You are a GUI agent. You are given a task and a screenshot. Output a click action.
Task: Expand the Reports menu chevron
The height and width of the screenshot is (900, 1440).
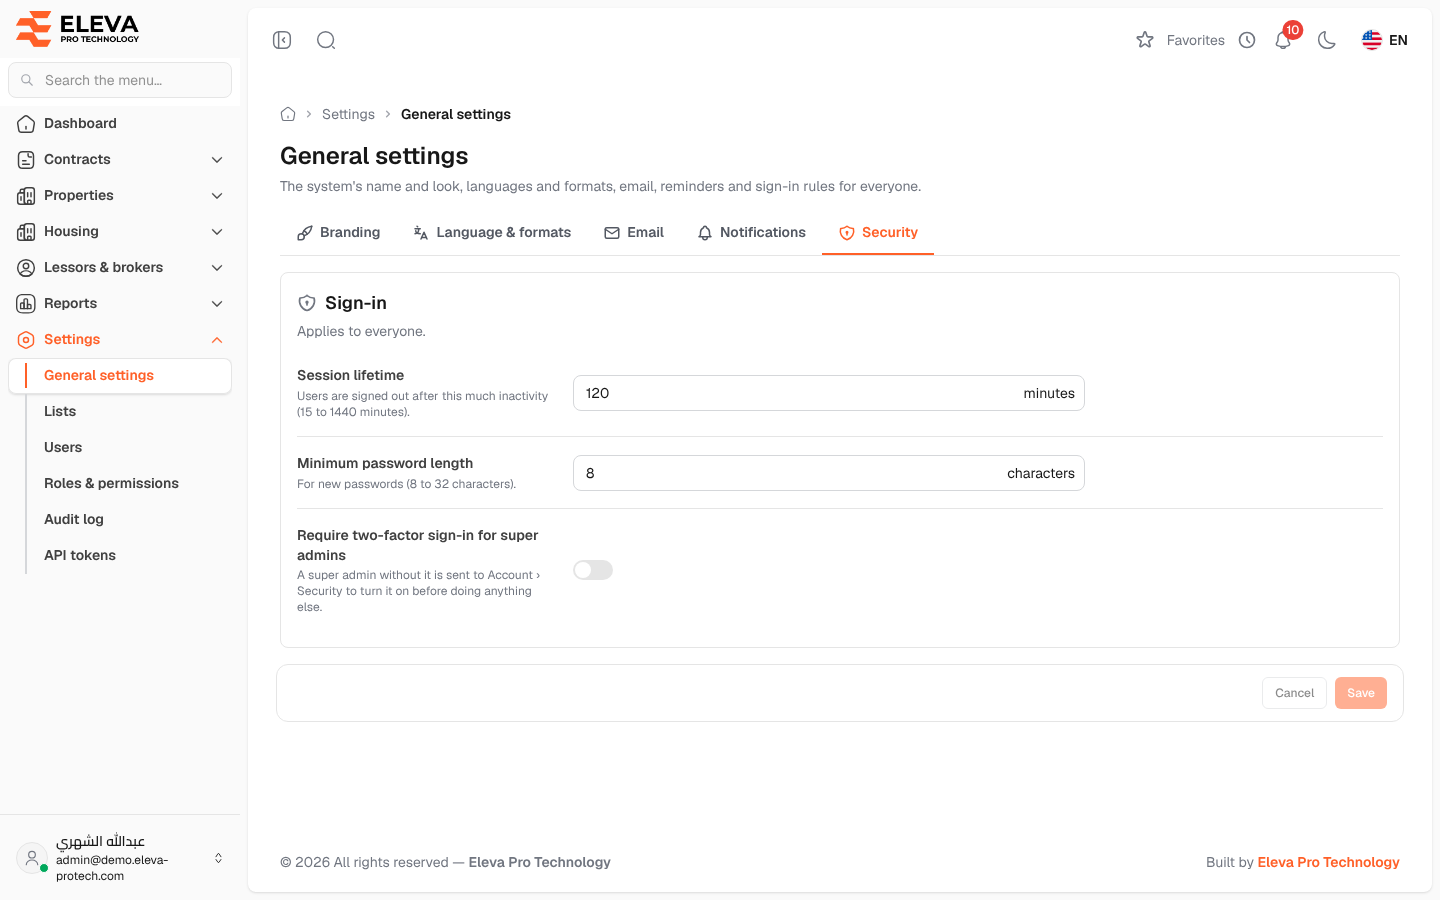(x=217, y=304)
